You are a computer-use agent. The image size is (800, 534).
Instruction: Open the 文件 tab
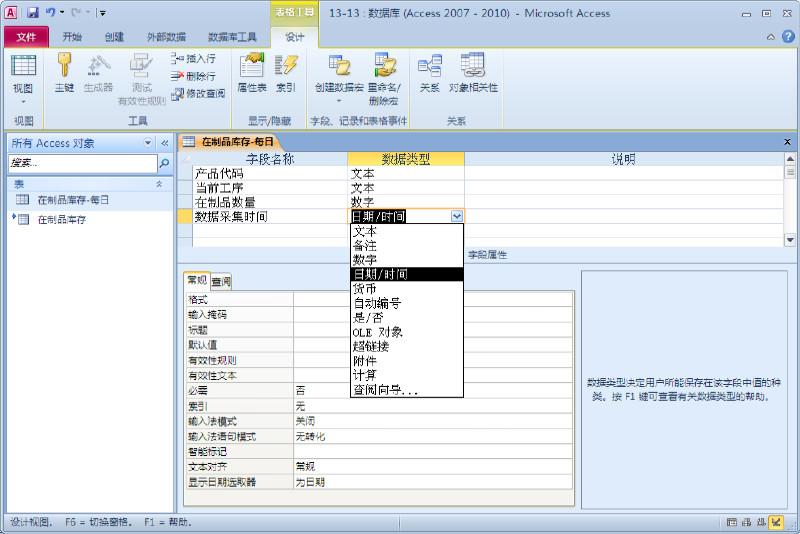[26, 37]
